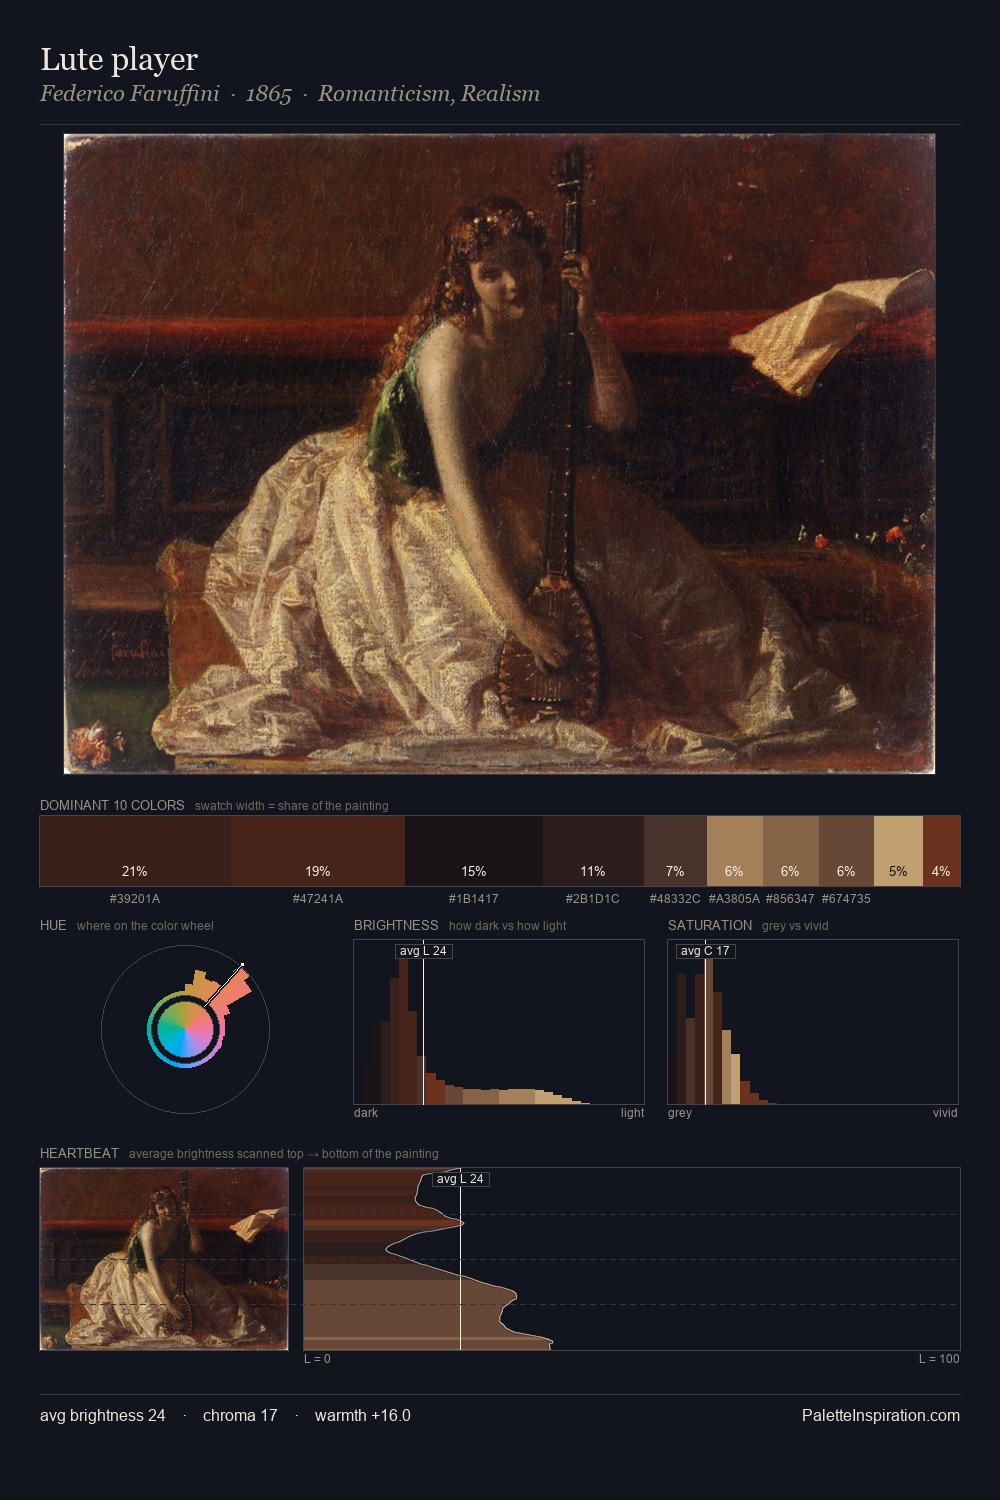Viewport: 1000px width, 1500px height.
Task: Click the 'avg L 24' brightness histogram label
Action: click(x=423, y=951)
